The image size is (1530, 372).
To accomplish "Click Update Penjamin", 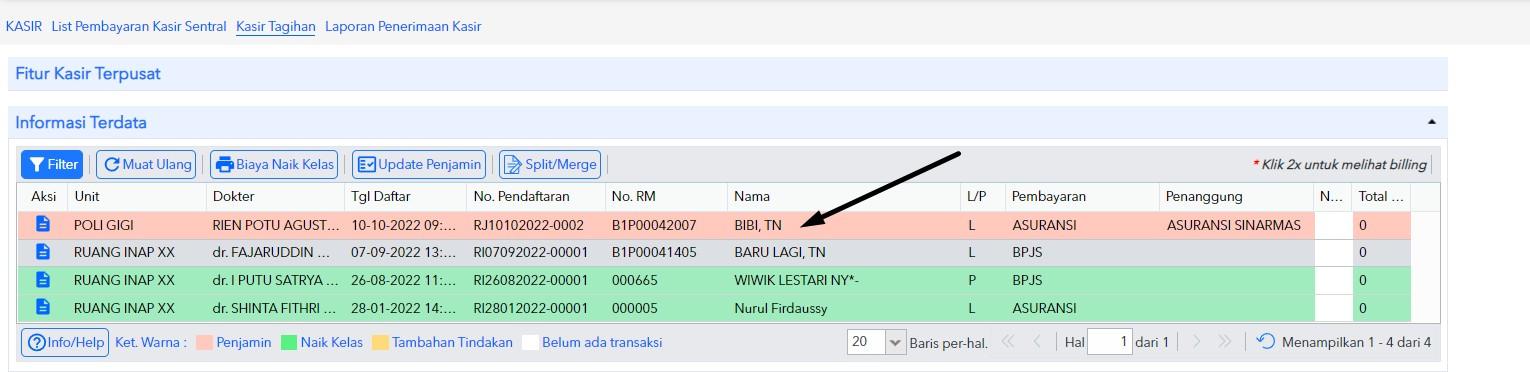I will 420,164.
